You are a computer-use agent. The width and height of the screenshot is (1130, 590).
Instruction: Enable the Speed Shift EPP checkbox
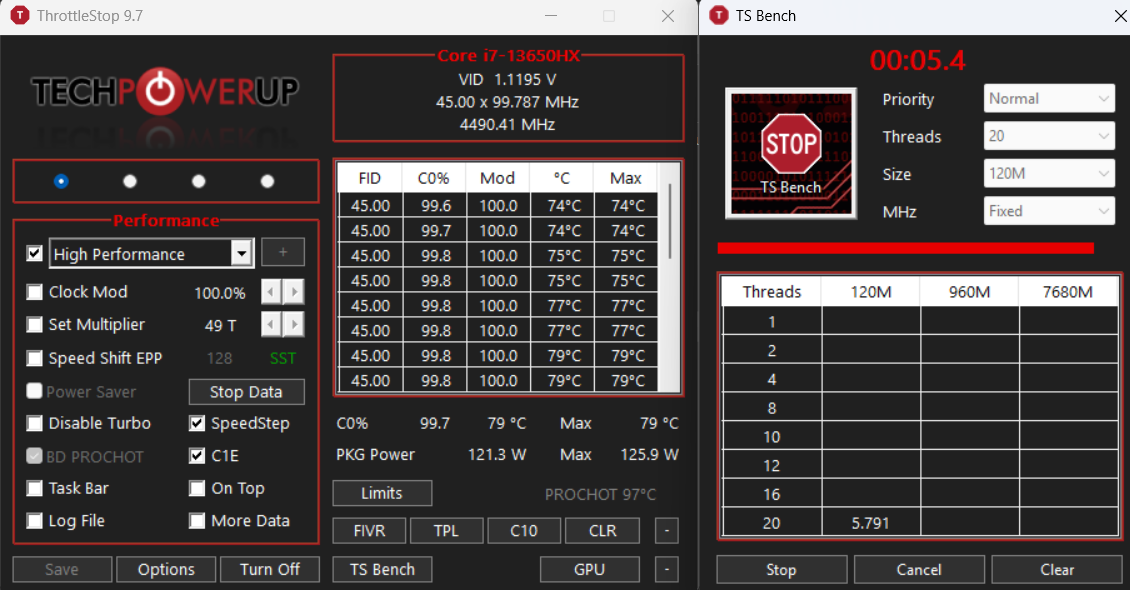[x=34, y=358]
